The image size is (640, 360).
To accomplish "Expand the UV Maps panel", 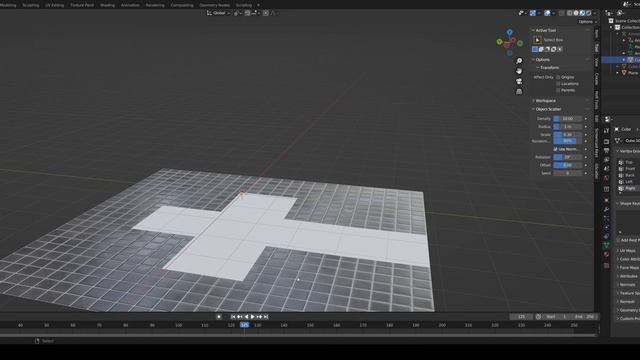I will pyautogui.click(x=627, y=251).
